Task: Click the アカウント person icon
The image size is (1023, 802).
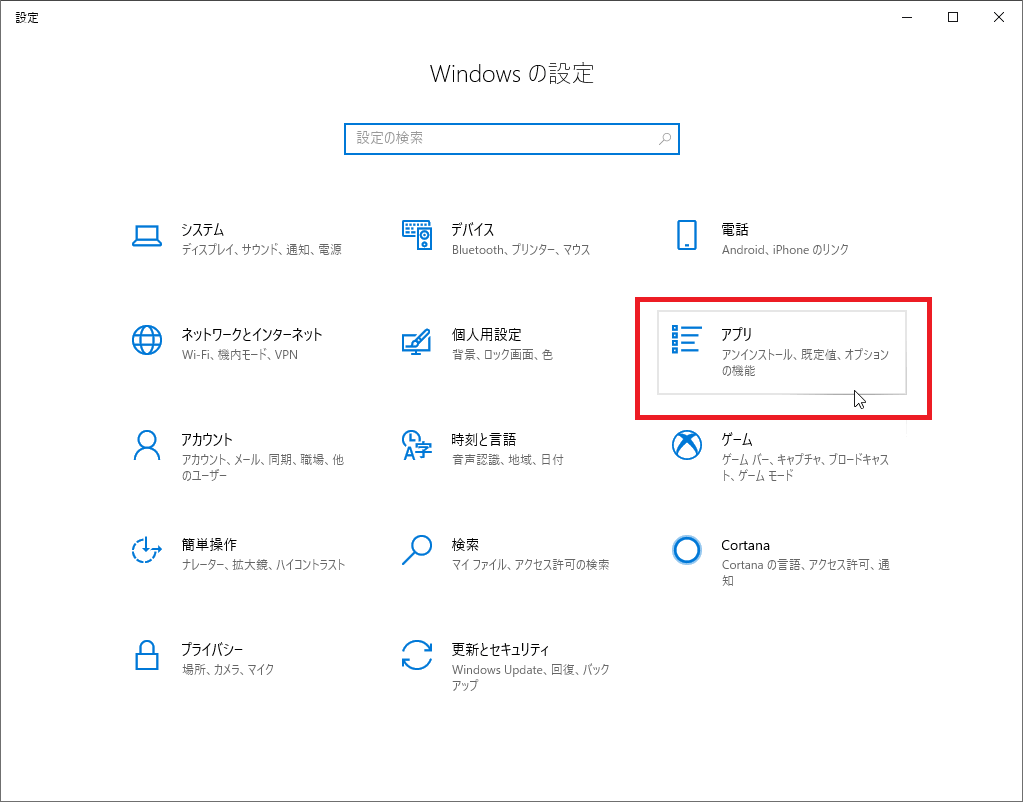Action: (x=147, y=445)
